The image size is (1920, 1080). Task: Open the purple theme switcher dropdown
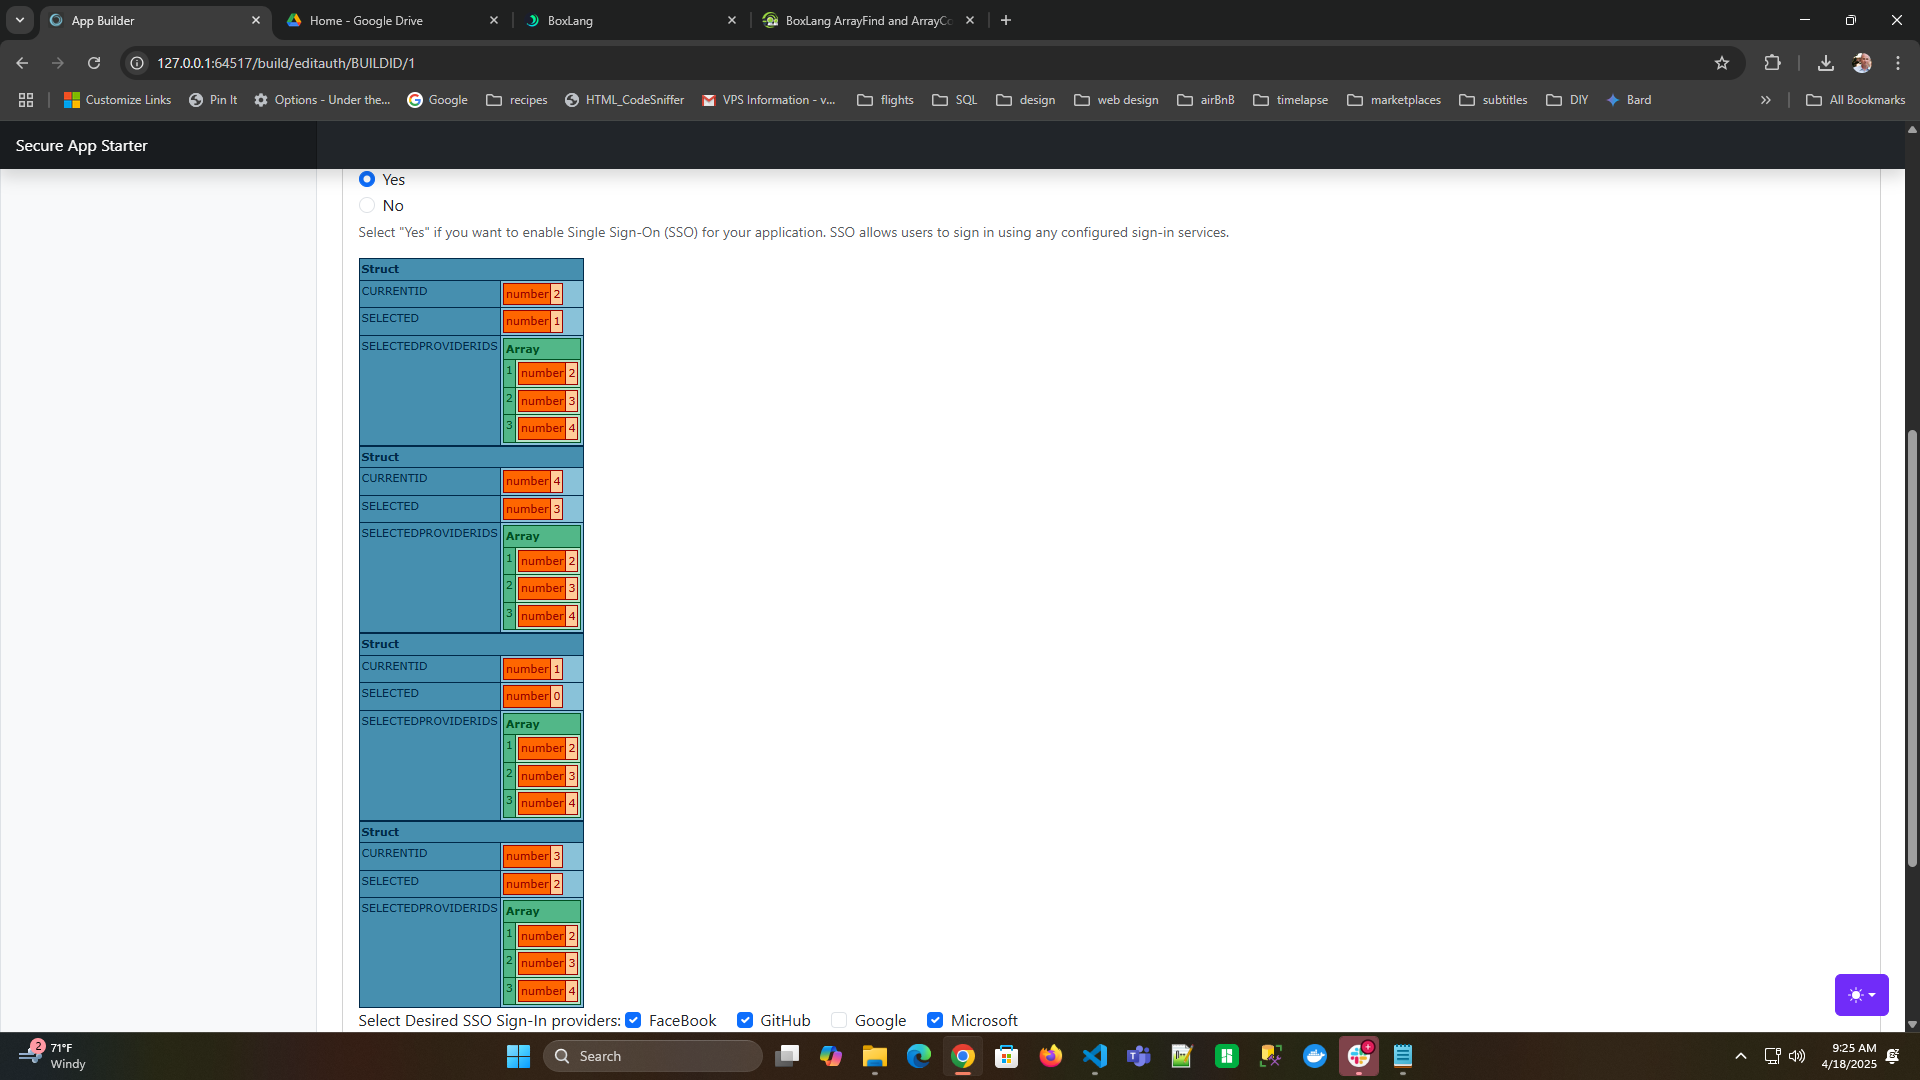pos(1861,995)
